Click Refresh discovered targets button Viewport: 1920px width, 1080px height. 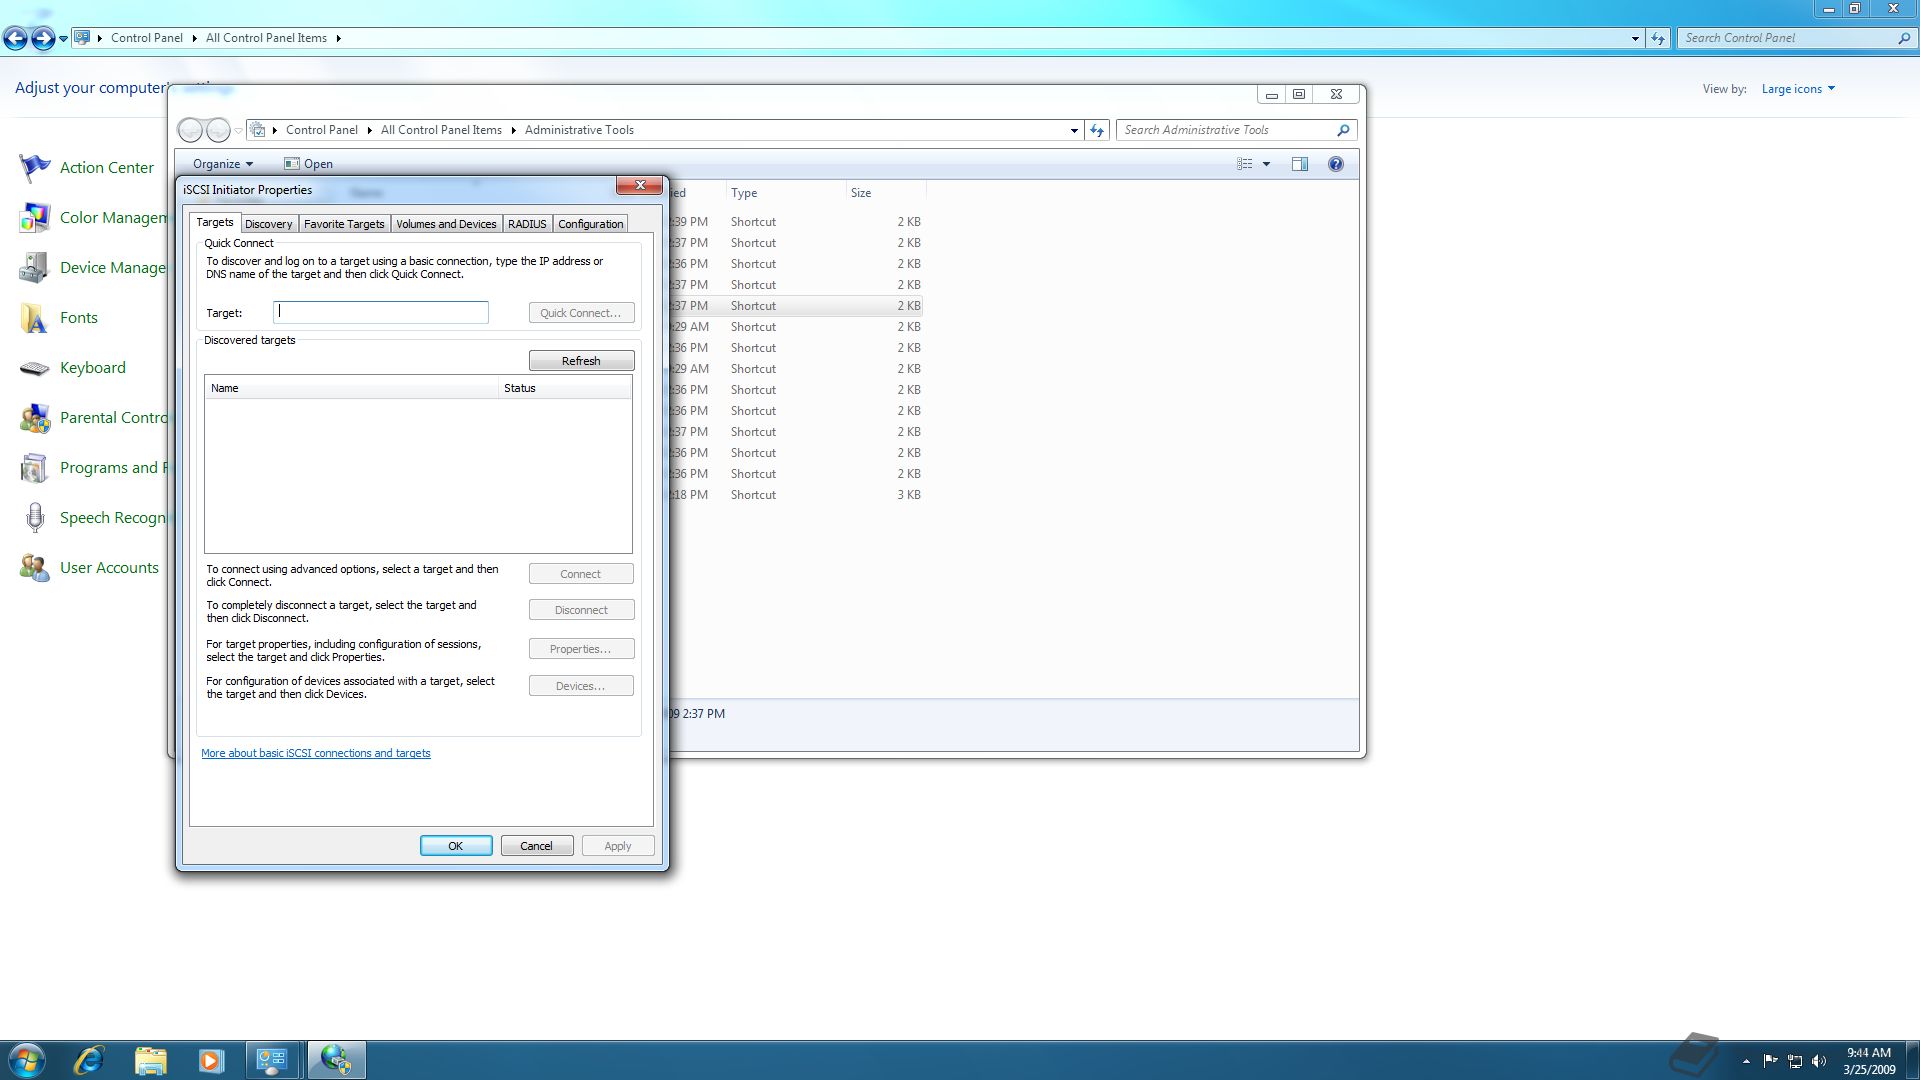pyautogui.click(x=581, y=361)
